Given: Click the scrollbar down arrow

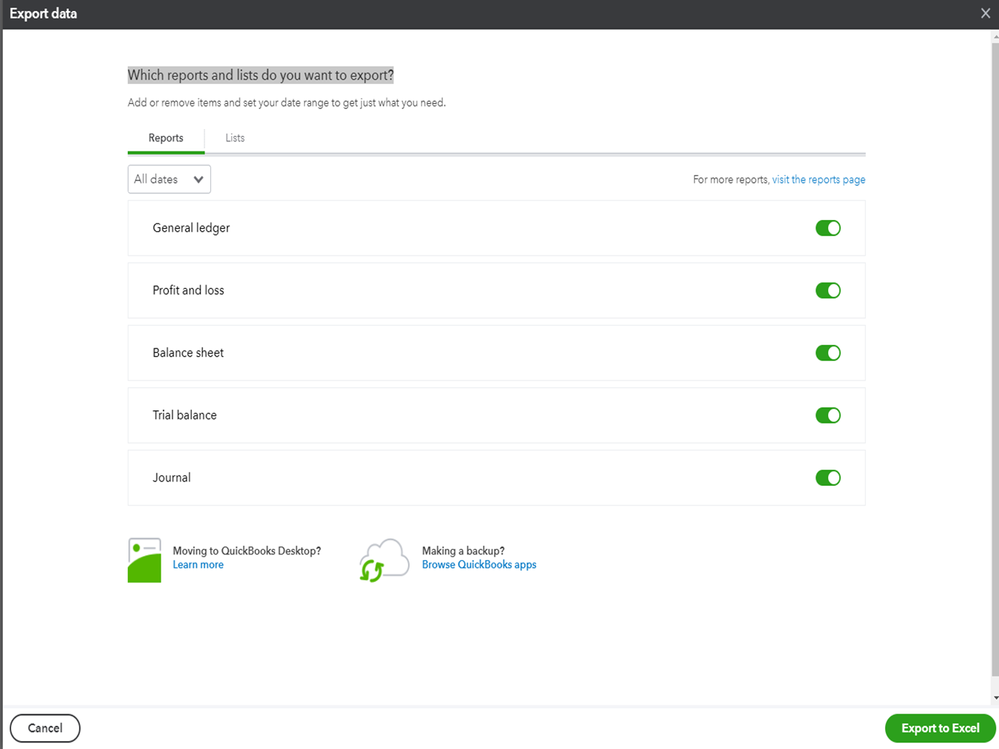Looking at the screenshot, I should 995,698.
